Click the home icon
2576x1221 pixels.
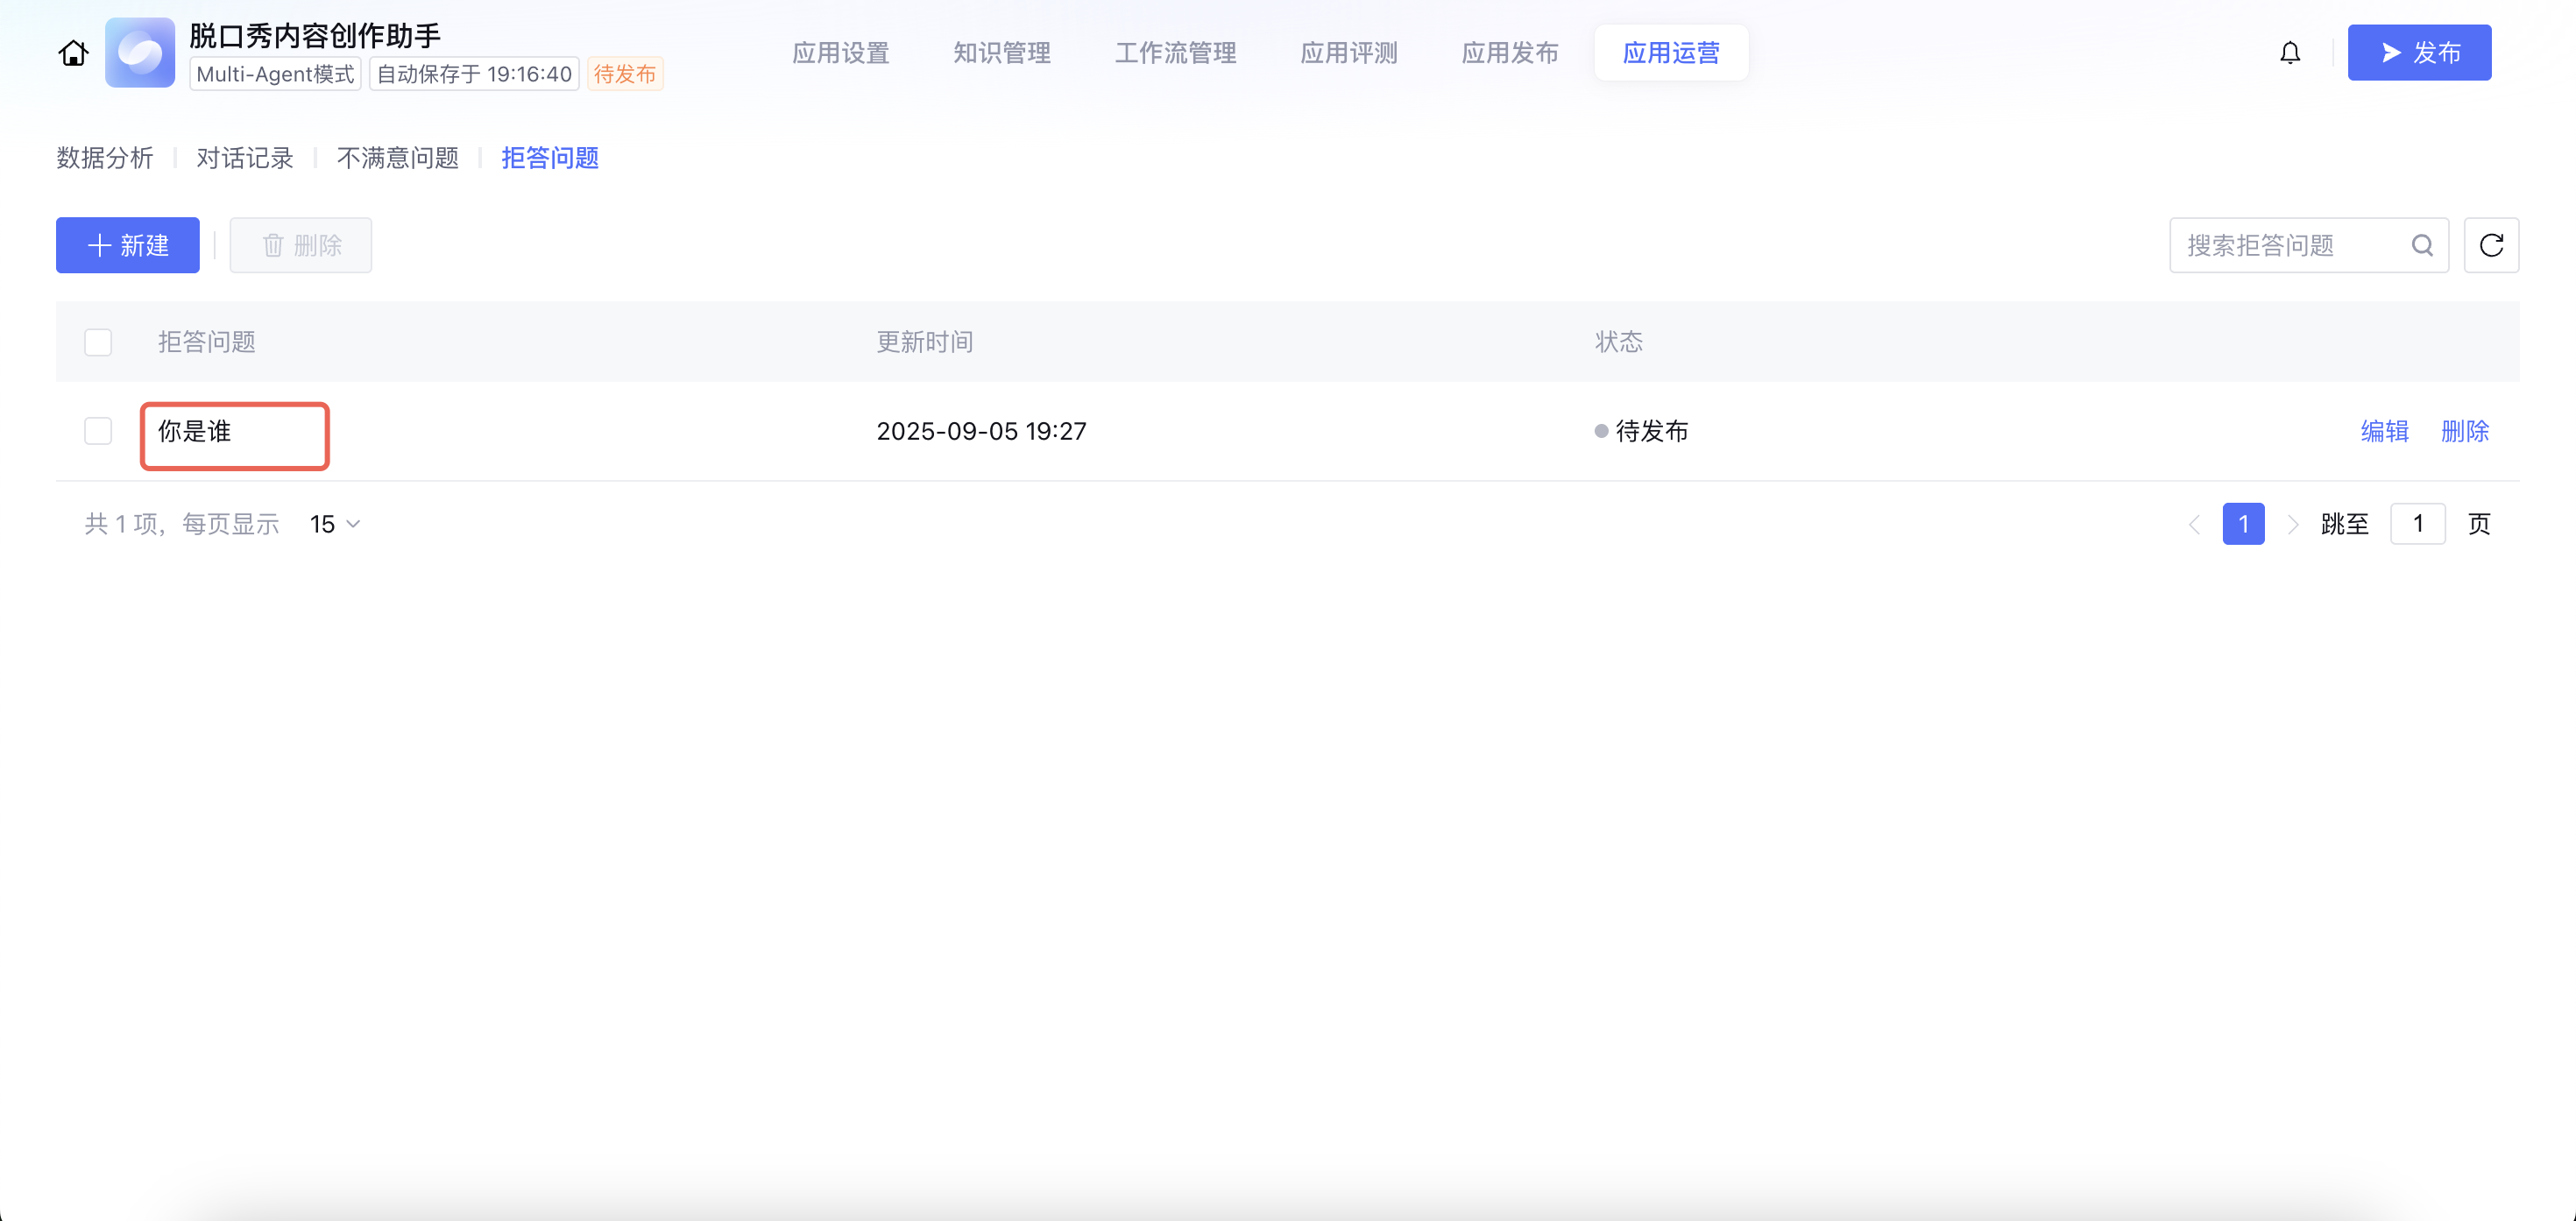point(73,53)
